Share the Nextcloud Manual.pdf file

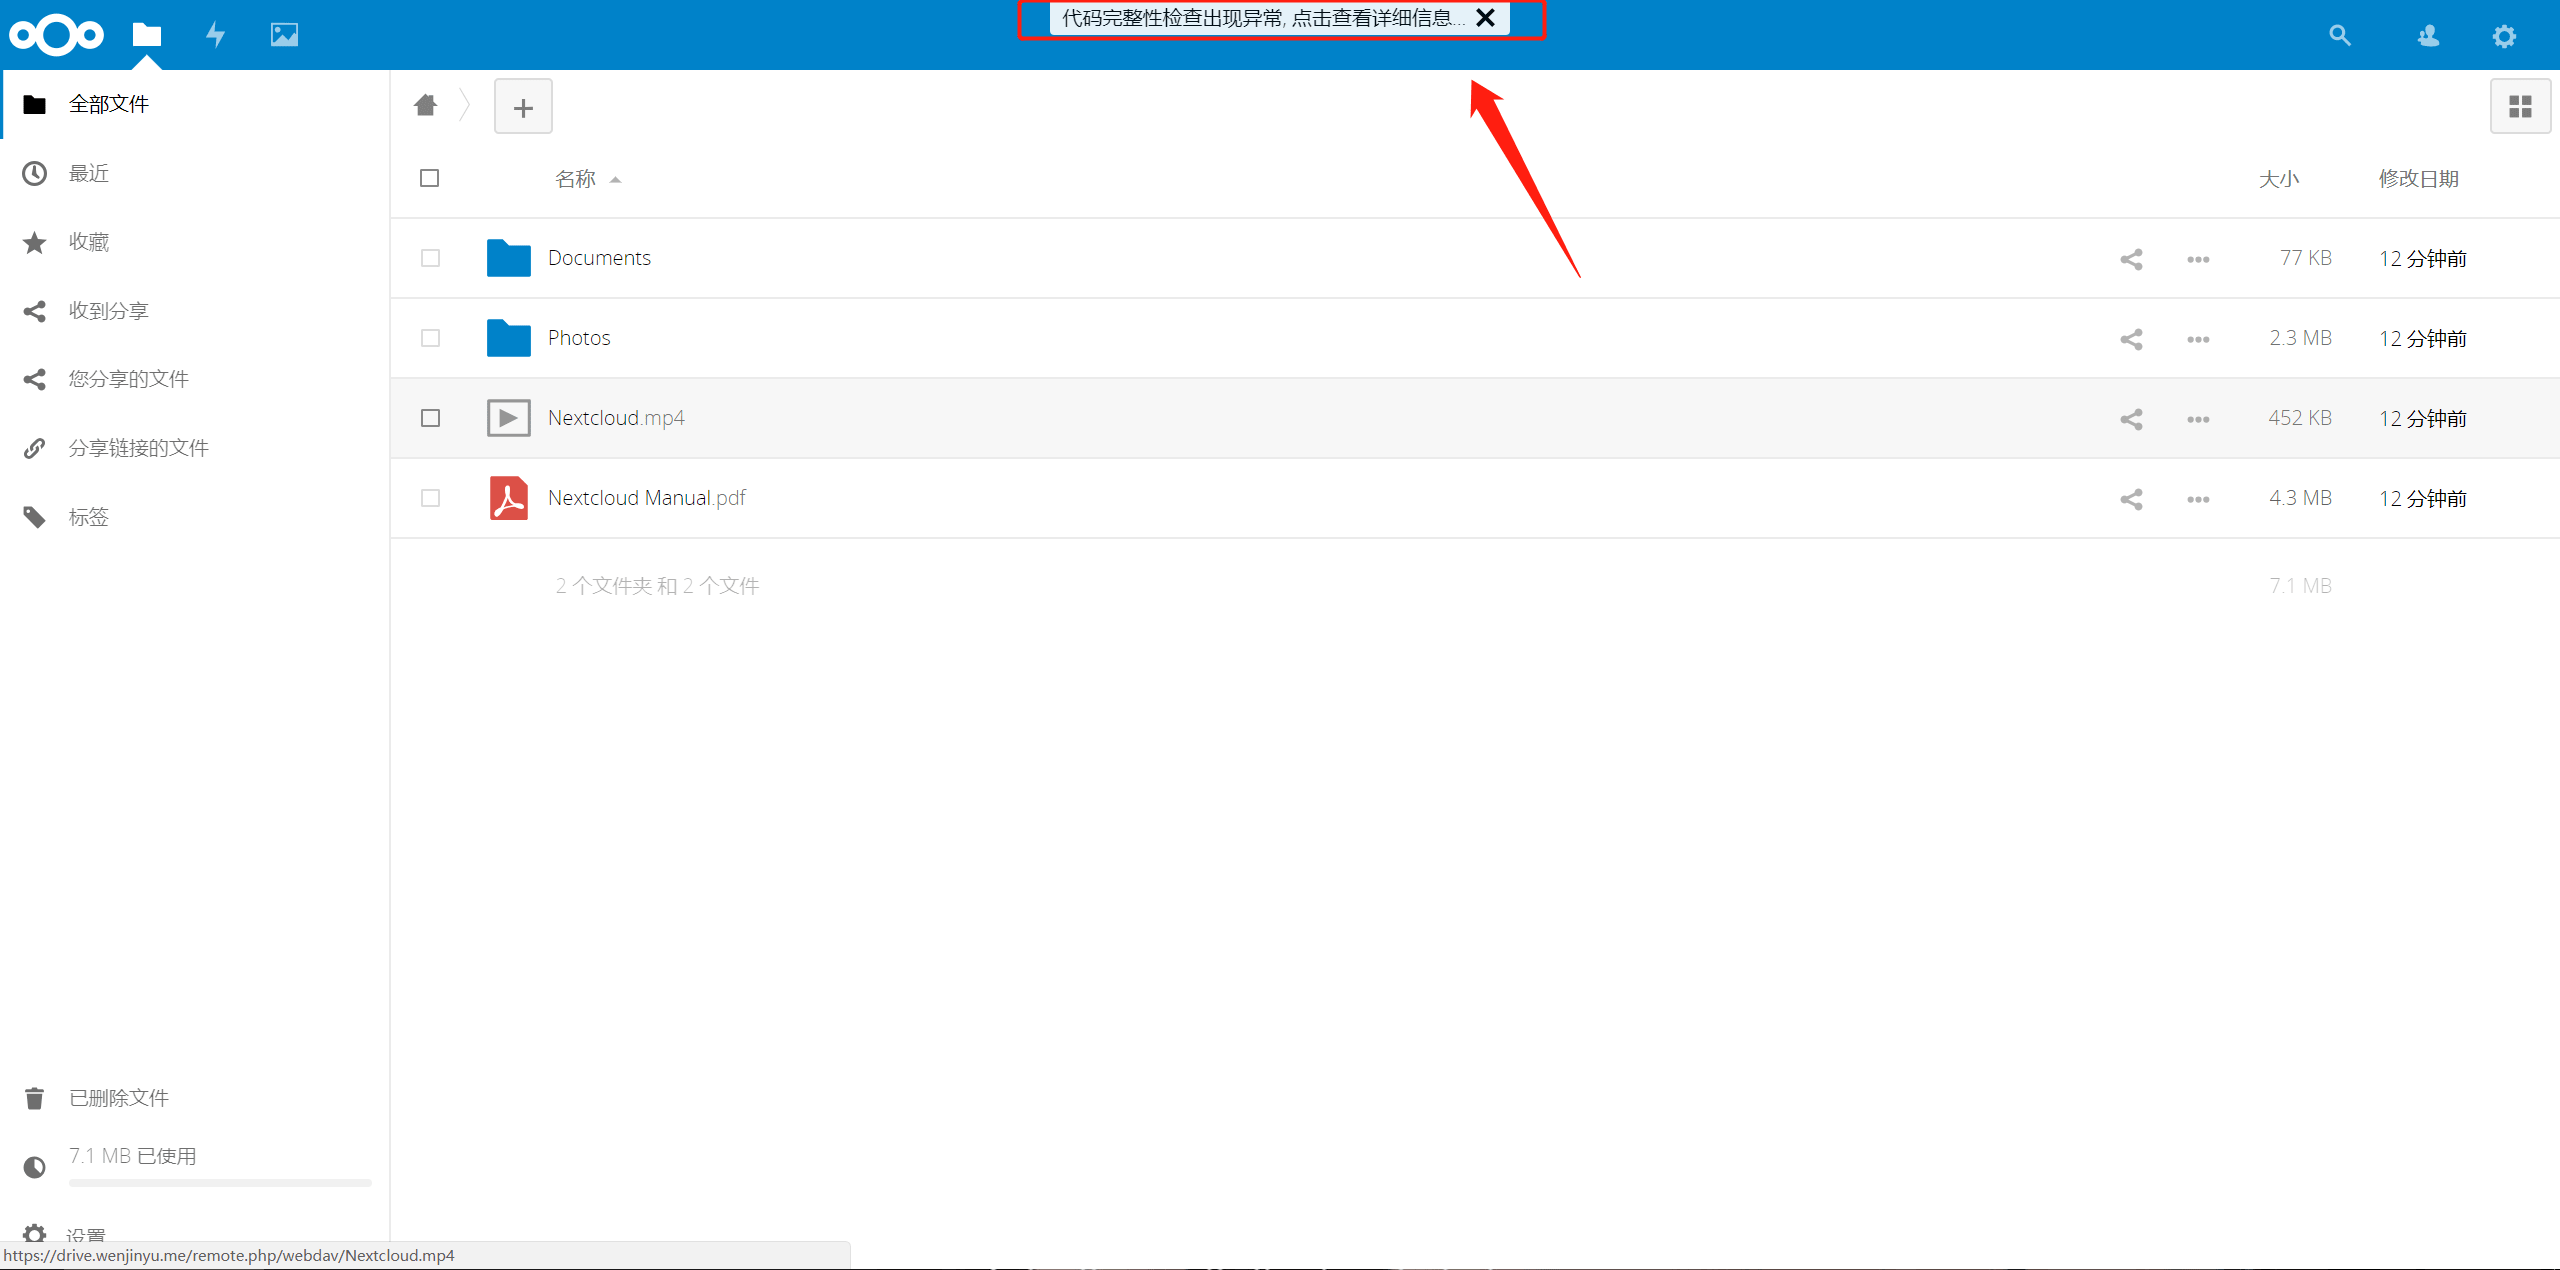pyautogui.click(x=2131, y=499)
